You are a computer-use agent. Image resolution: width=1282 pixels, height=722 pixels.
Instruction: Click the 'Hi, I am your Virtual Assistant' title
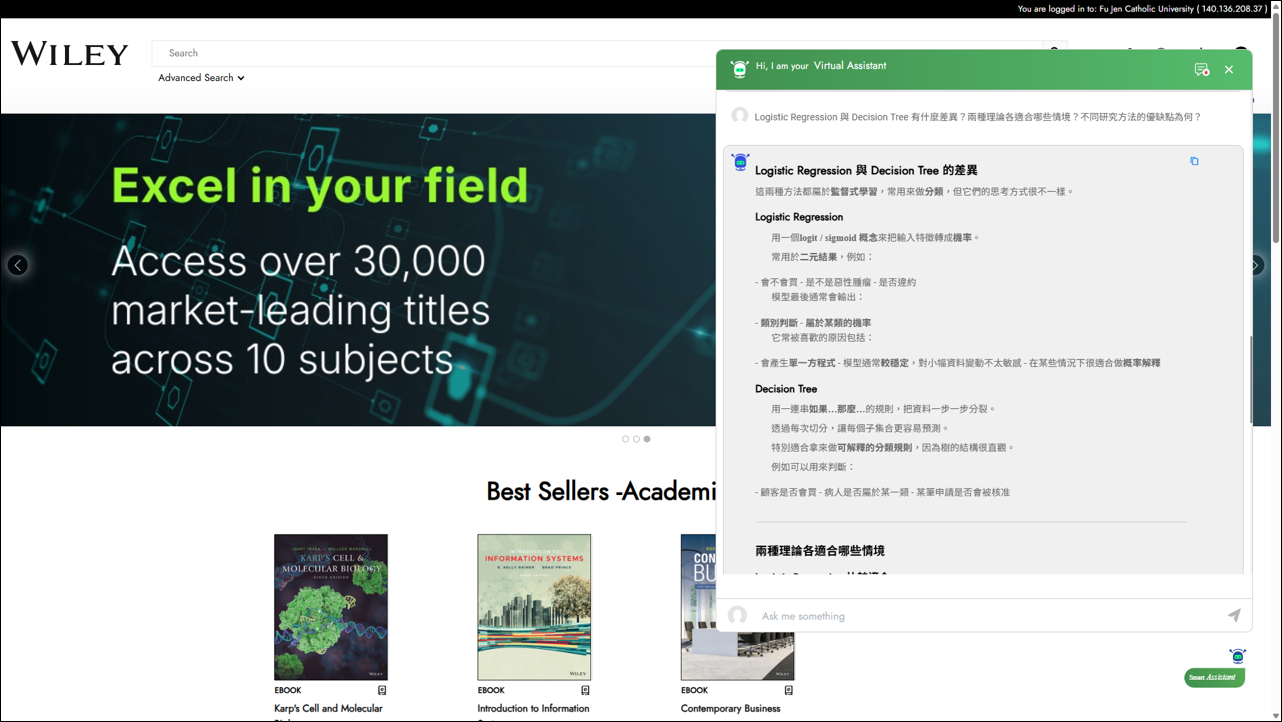point(821,66)
